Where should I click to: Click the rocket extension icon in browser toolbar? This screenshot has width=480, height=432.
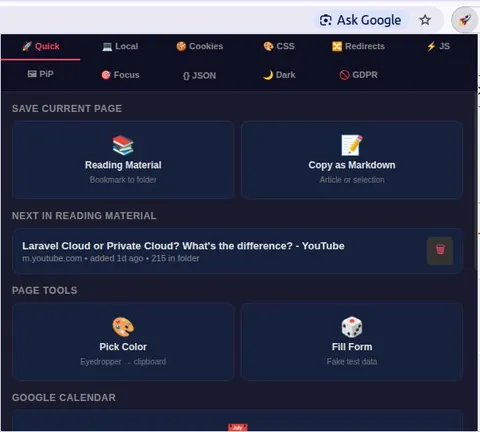[464, 20]
